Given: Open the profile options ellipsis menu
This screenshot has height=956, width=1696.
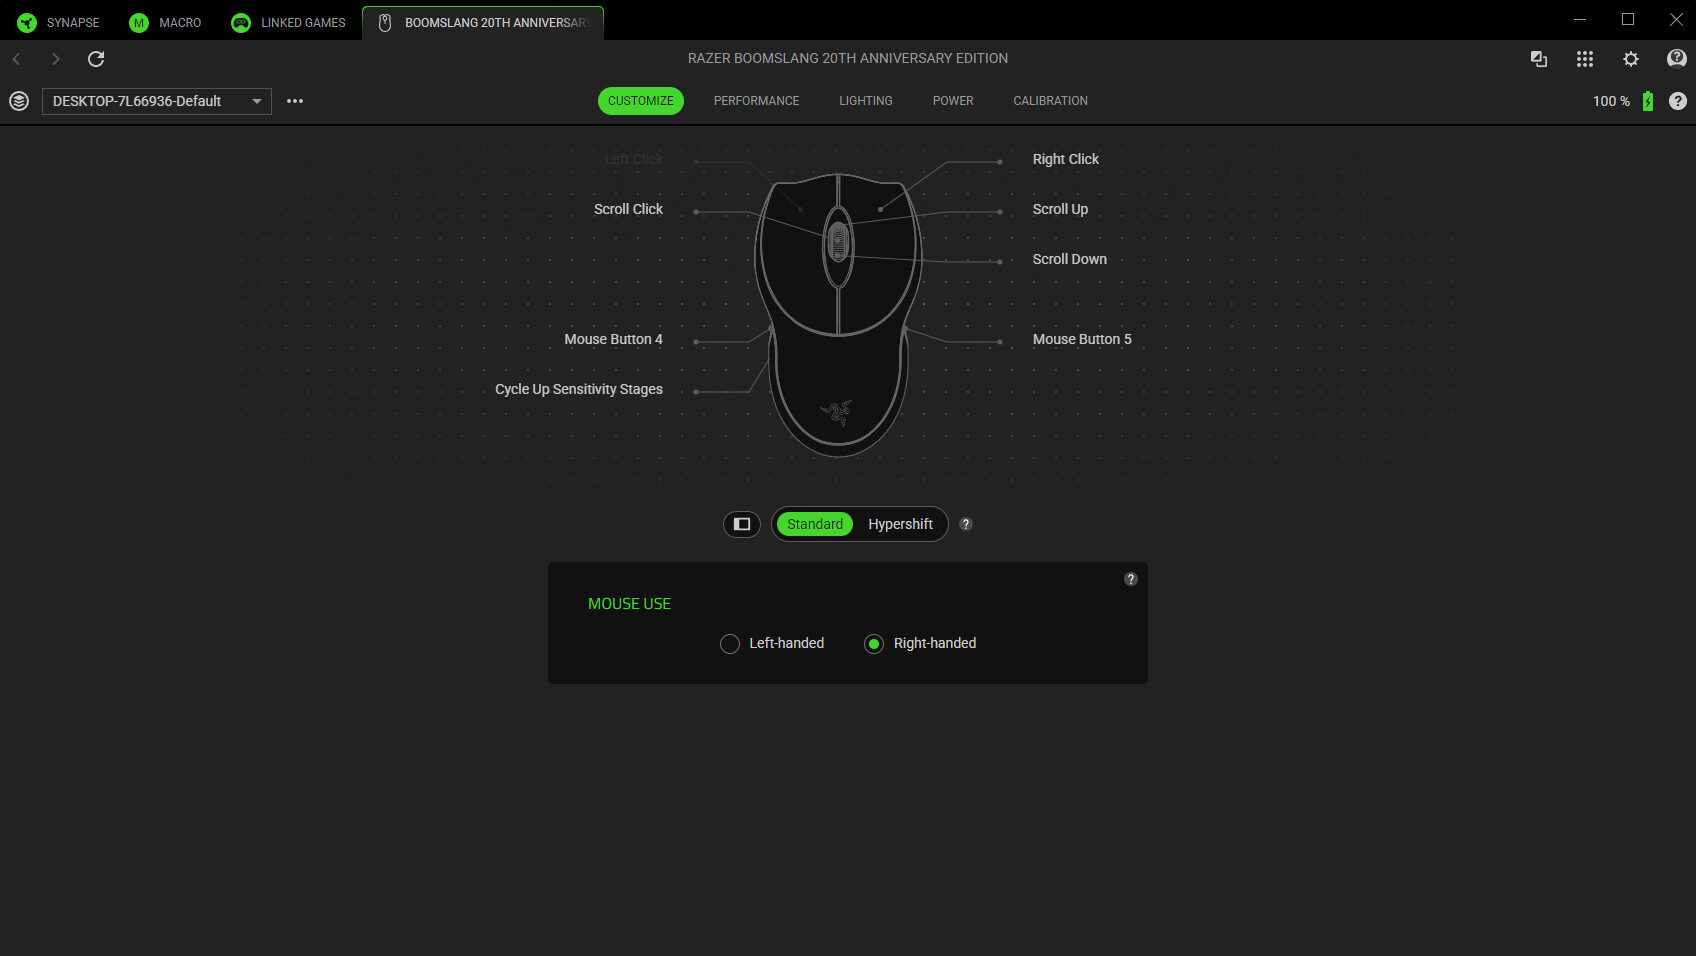Looking at the screenshot, I should [295, 101].
